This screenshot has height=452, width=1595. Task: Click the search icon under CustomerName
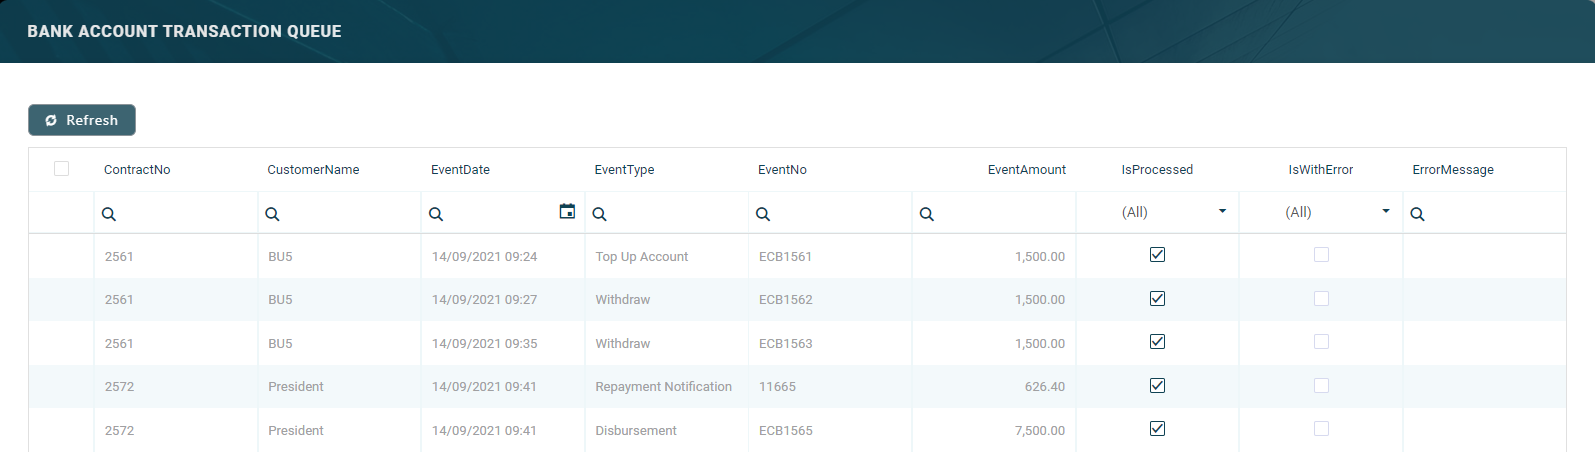point(272,214)
